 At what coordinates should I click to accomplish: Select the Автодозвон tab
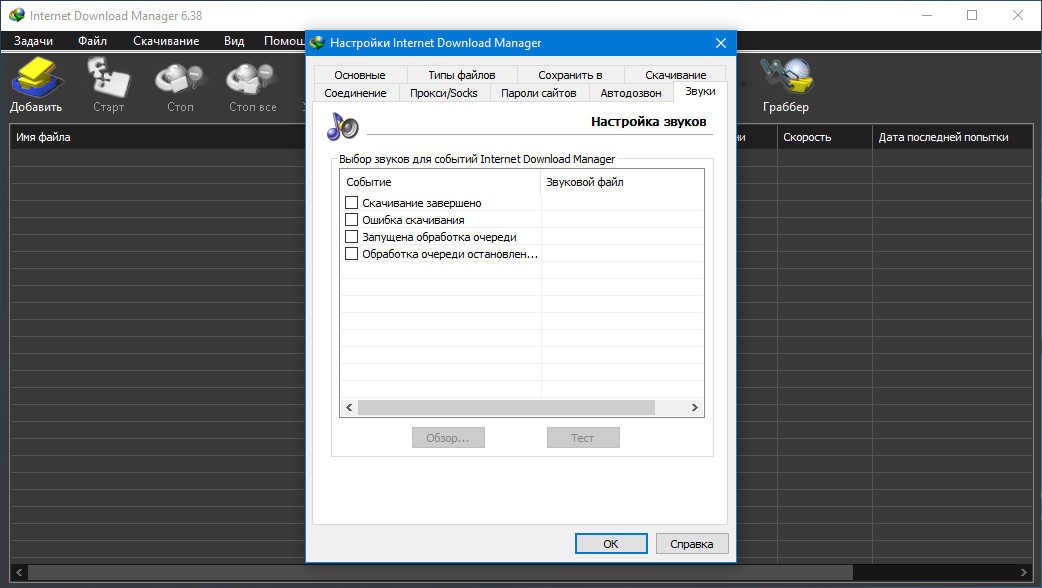[631, 93]
